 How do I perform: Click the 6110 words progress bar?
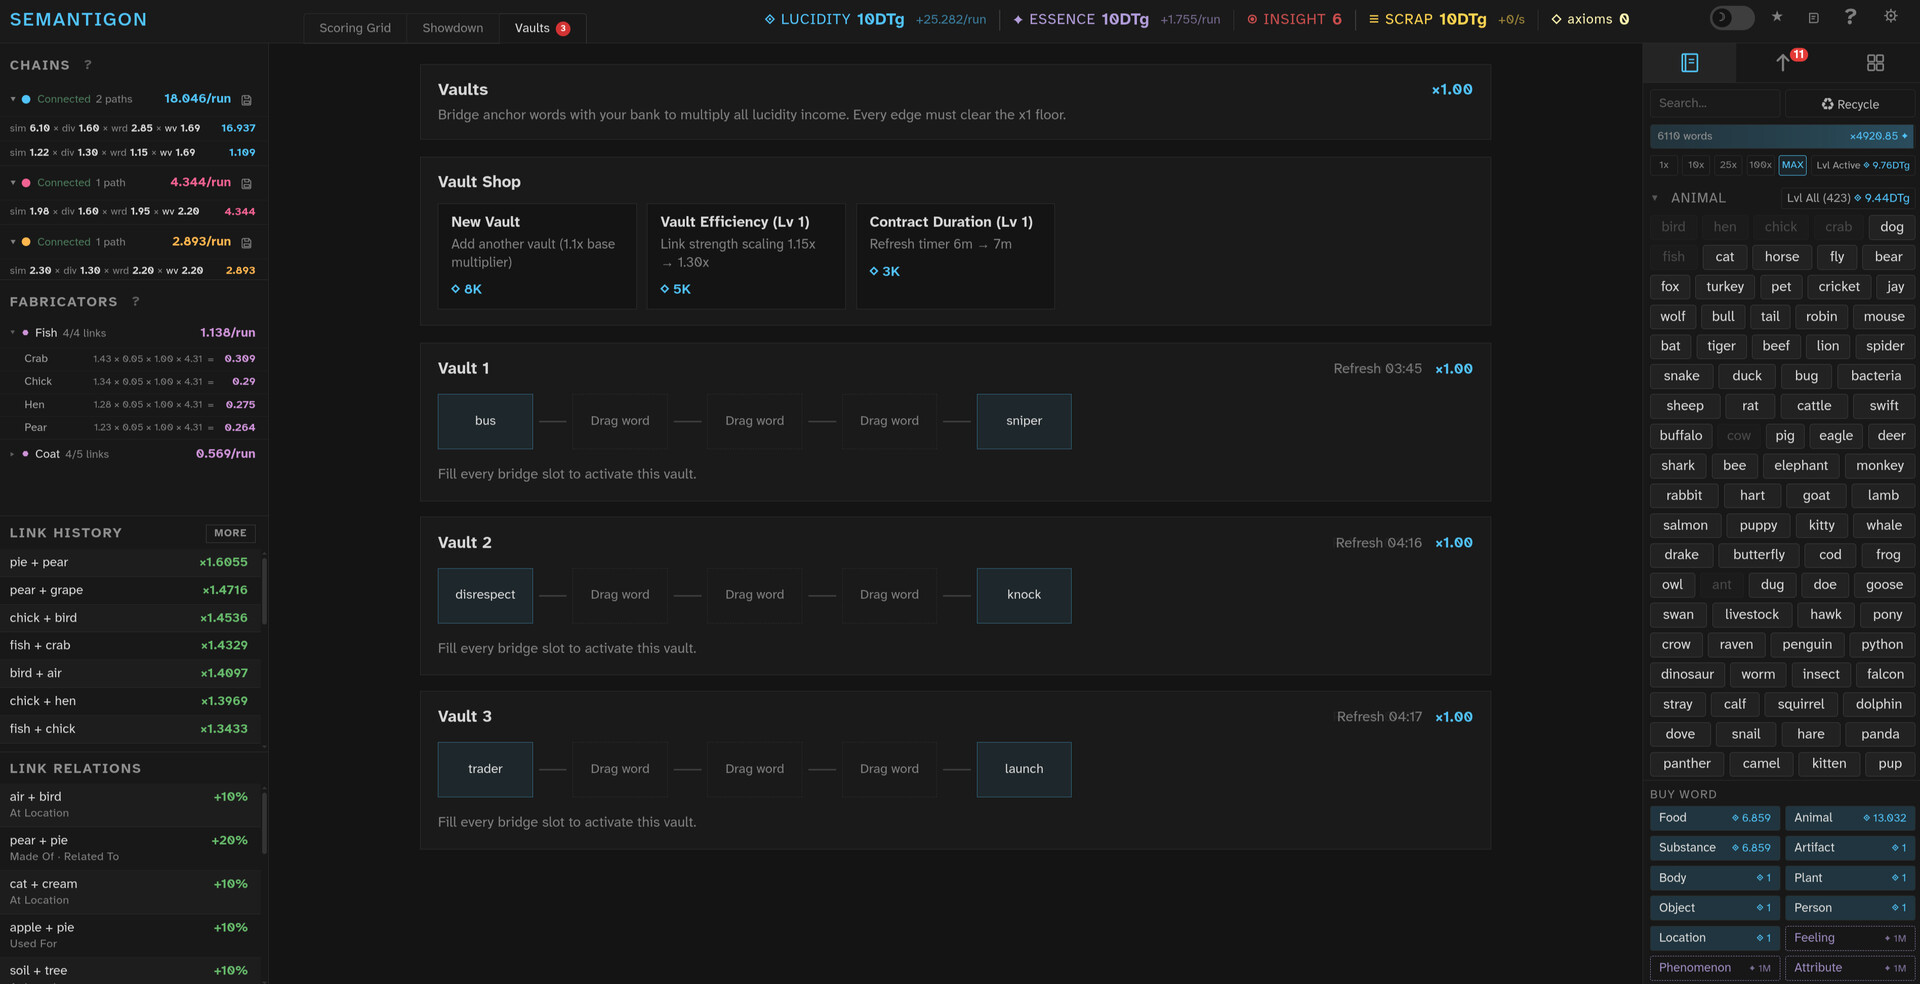pos(1781,136)
